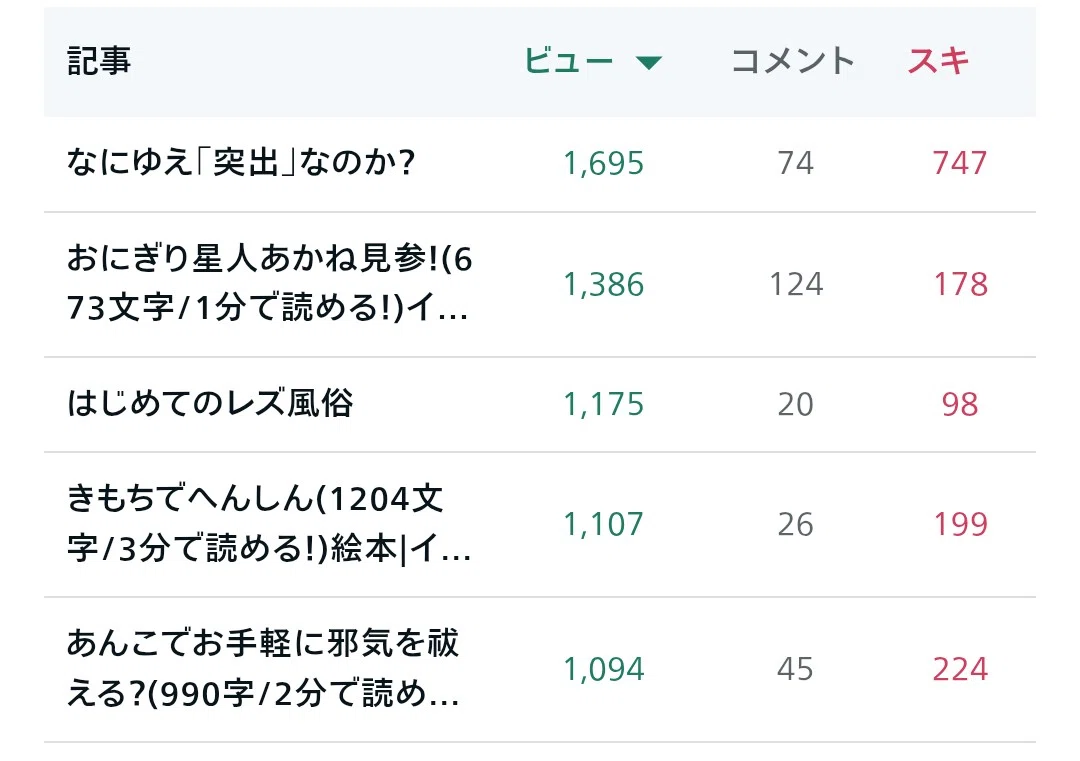Click like count 224
Image resolution: width=1080 pixels, height=761 pixels.
[960, 669]
